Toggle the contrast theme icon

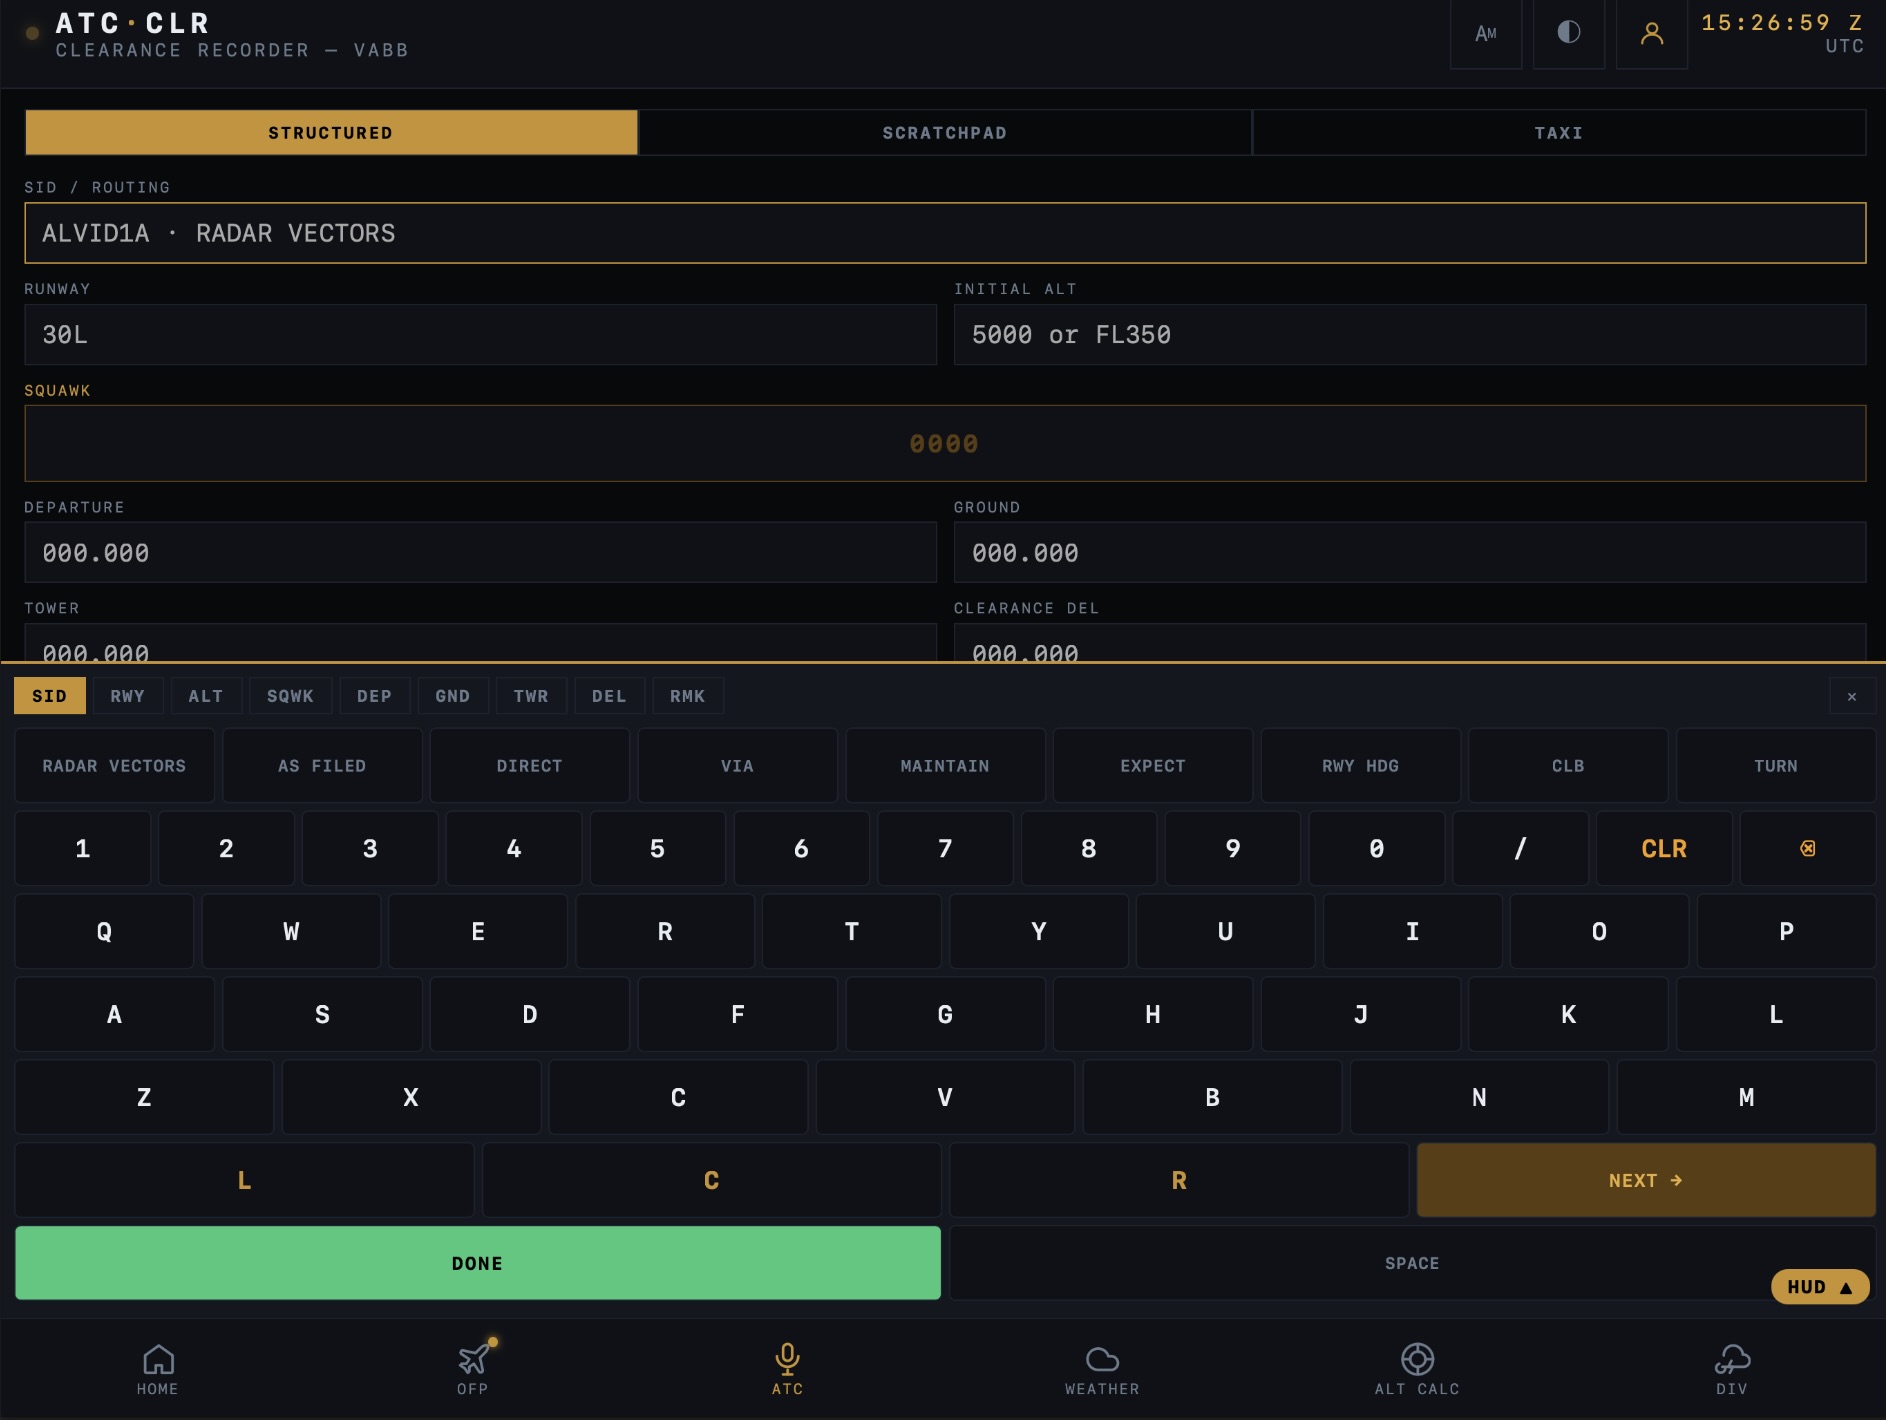tap(1569, 34)
